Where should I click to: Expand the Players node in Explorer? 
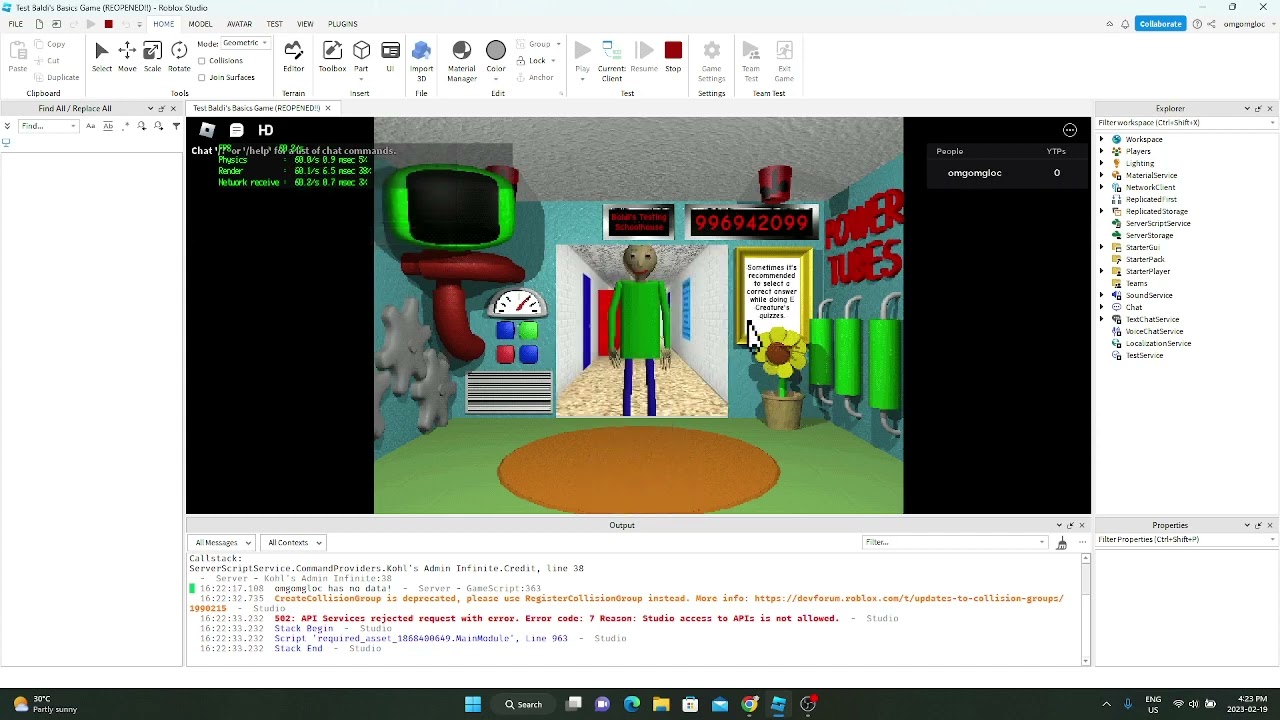coord(1102,151)
